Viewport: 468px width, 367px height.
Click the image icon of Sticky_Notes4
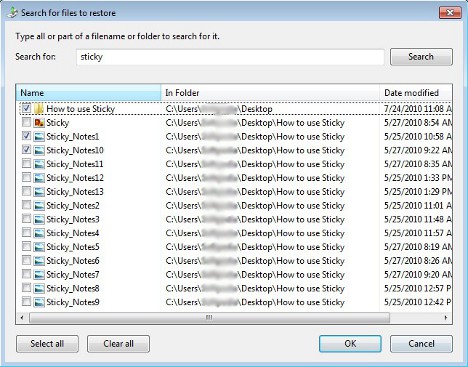[x=39, y=233]
